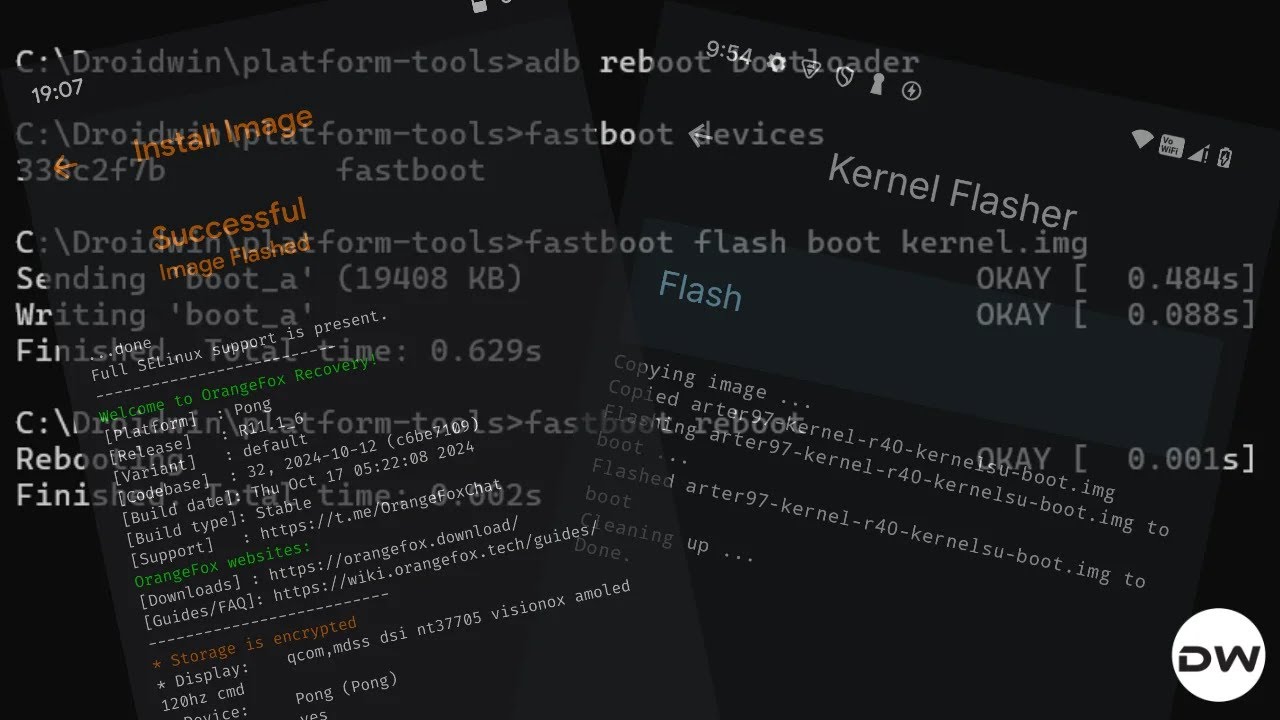Screen dimensions: 1280x720
Task: Tap the VoWiFi indicator icon
Action: tap(1170, 146)
